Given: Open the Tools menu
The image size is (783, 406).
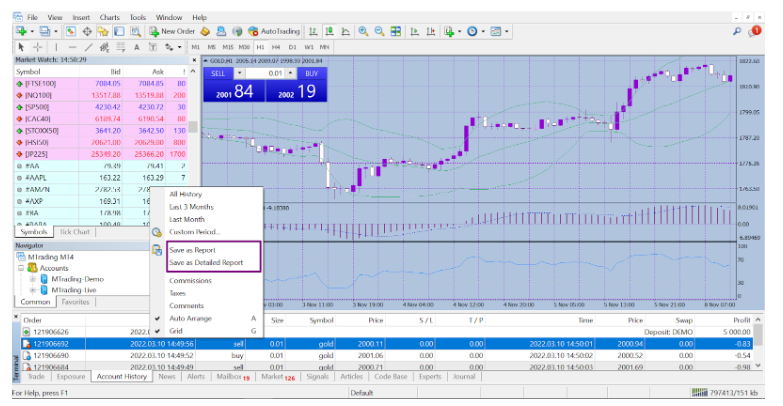Looking at the screenshot, I should click(x=137, y=17).
